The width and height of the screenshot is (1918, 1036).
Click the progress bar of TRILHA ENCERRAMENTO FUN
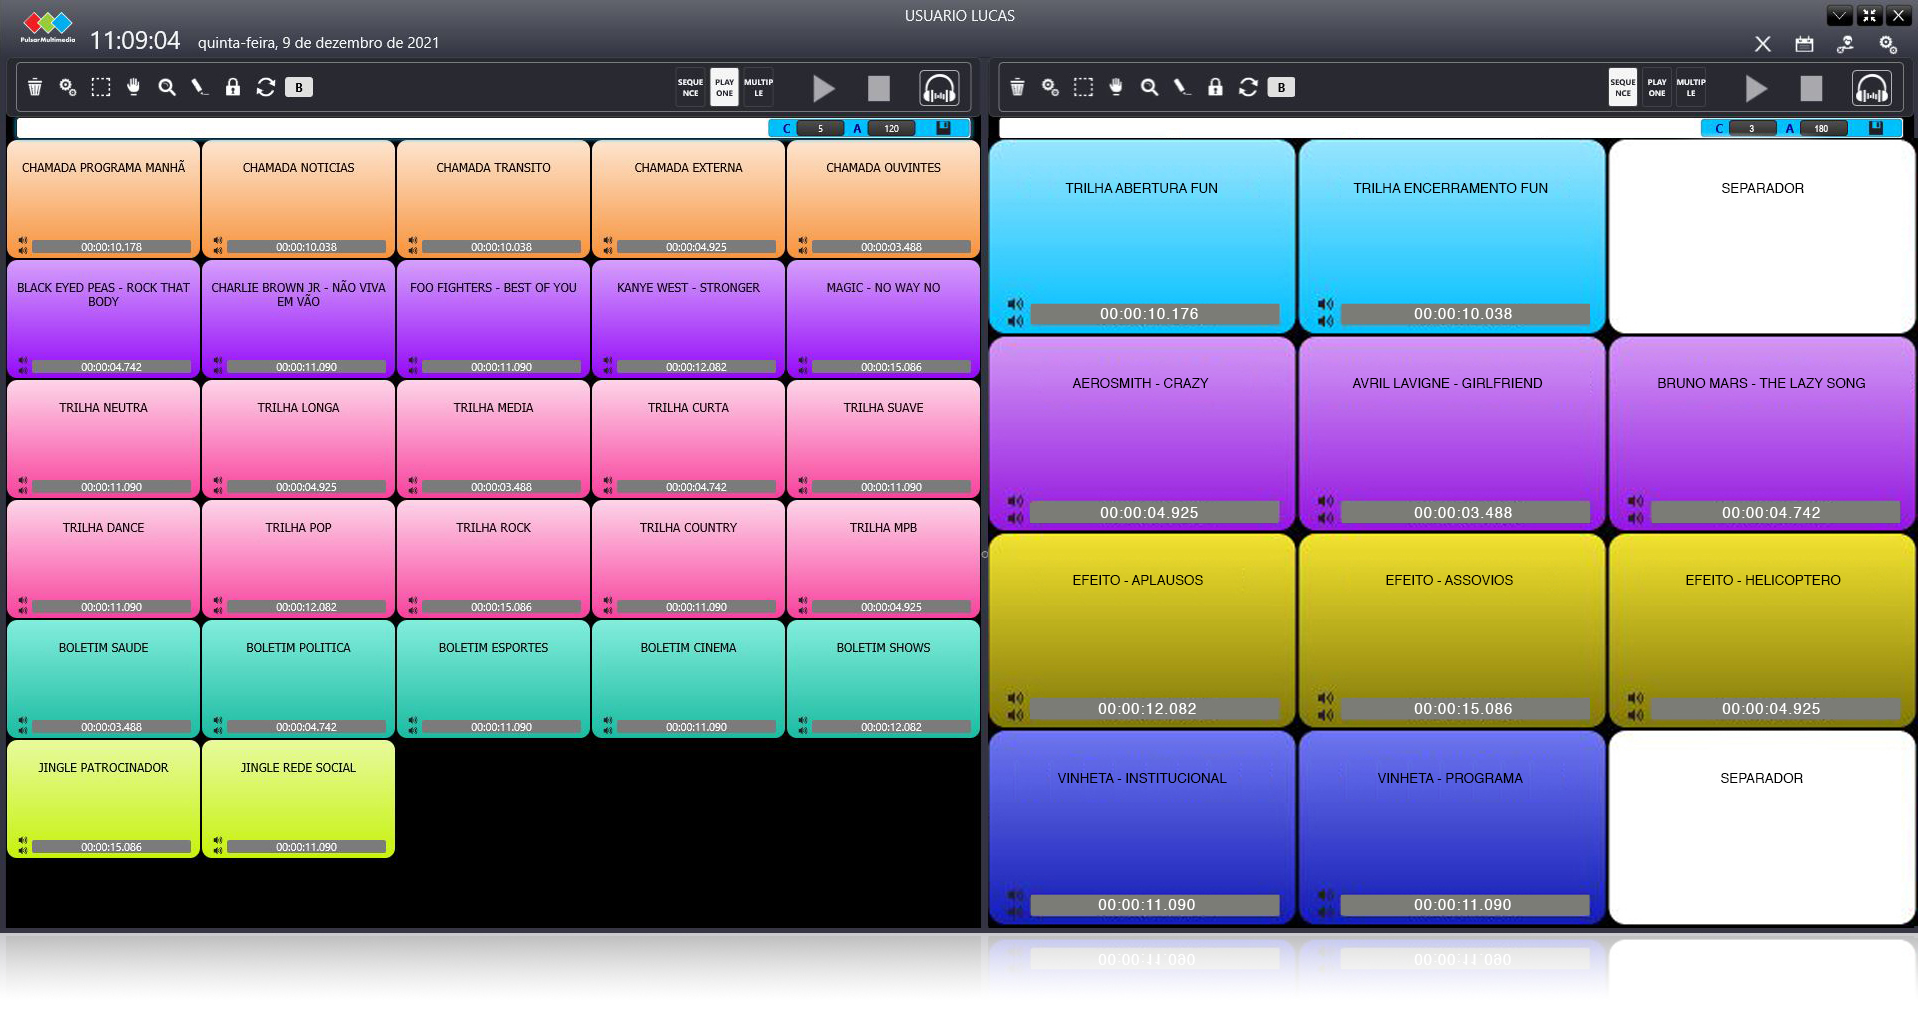(1465, 314)
